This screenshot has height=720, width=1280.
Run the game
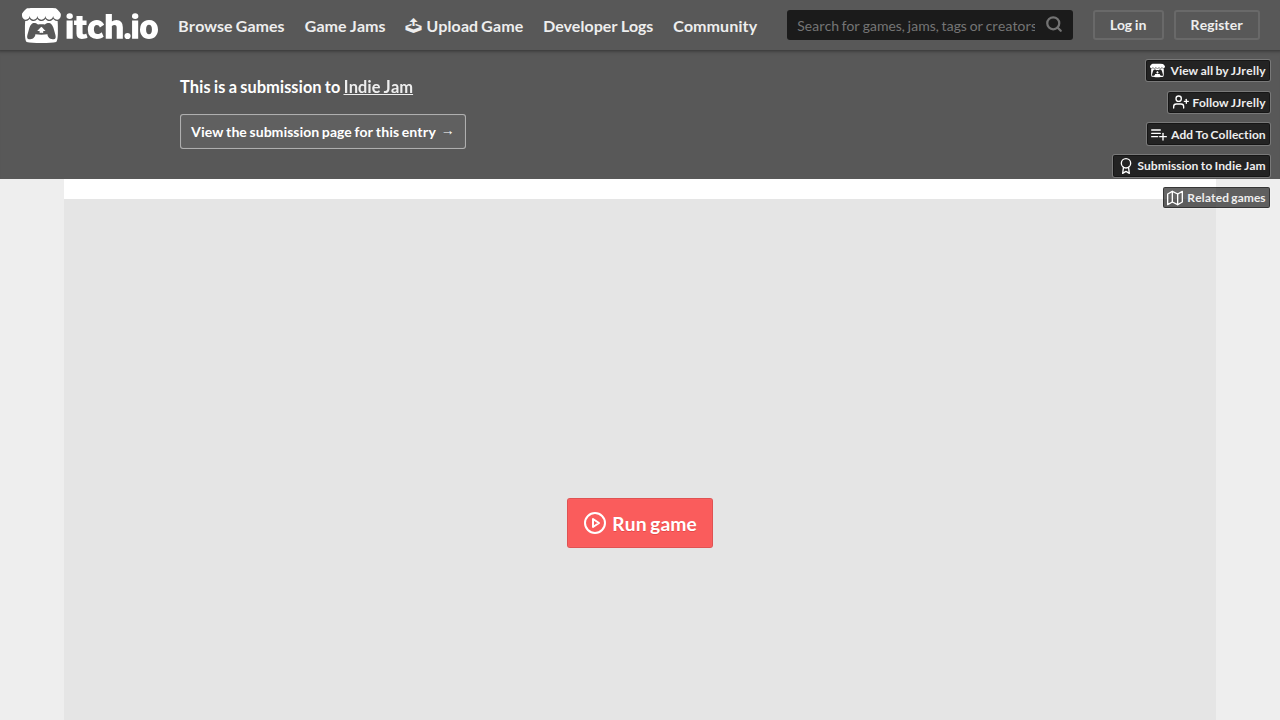(640, 523)
